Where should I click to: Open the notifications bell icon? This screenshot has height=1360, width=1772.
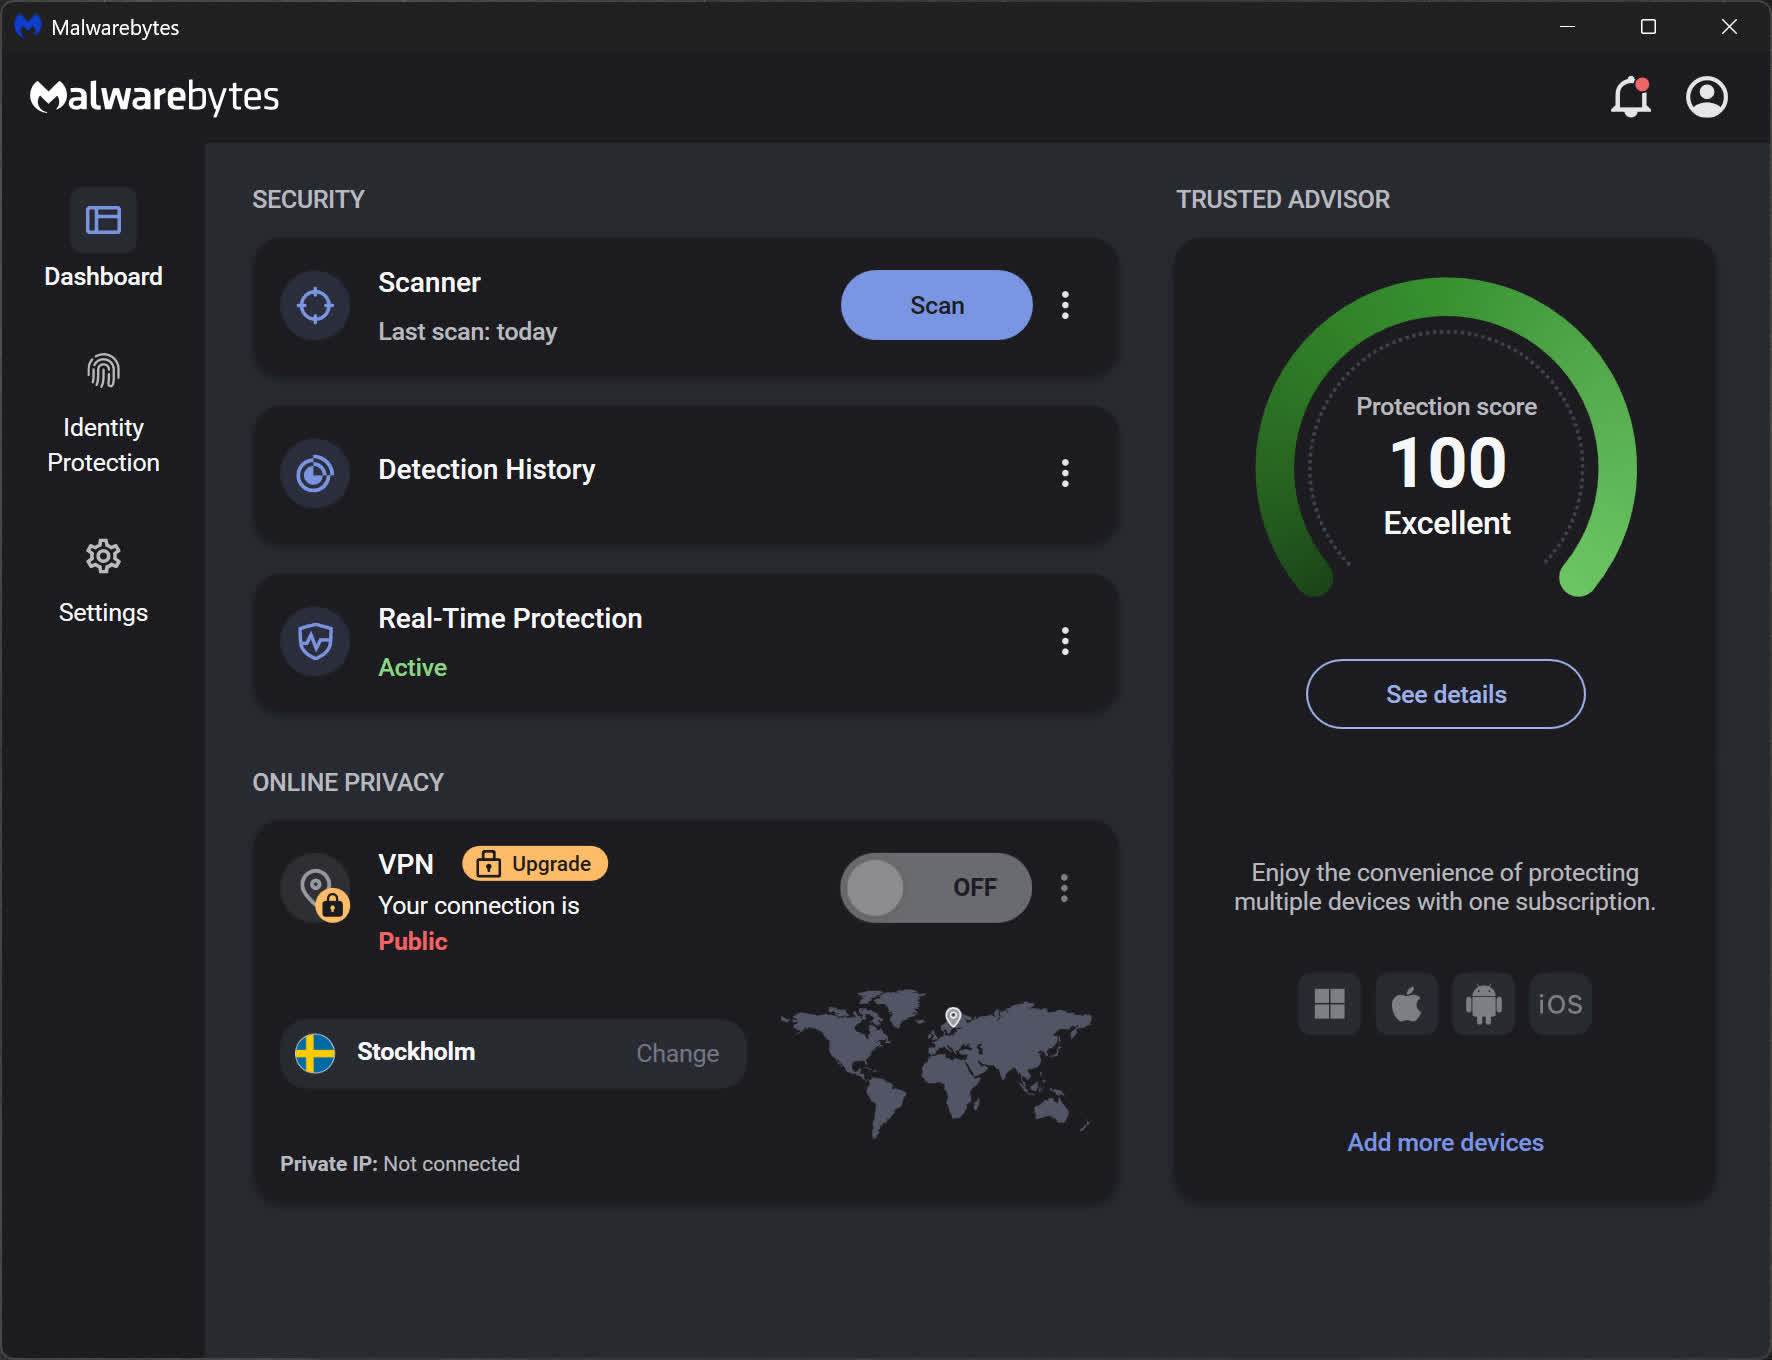[1630, 97]
